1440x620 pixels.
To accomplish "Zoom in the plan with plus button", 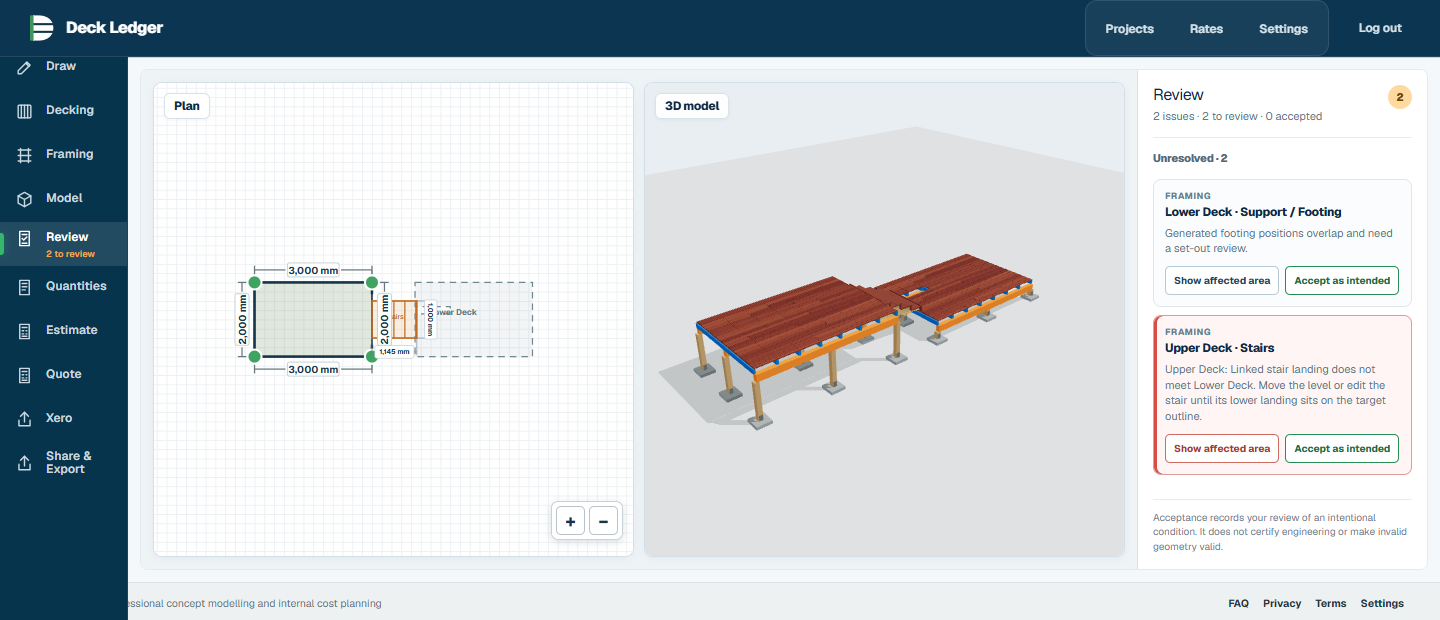I will point(570,521).
